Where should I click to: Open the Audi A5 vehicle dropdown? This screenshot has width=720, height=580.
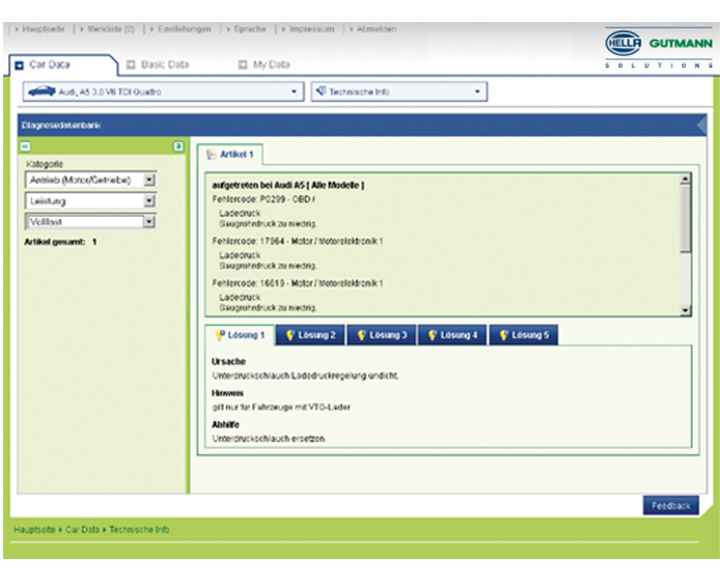click(294, 92)
